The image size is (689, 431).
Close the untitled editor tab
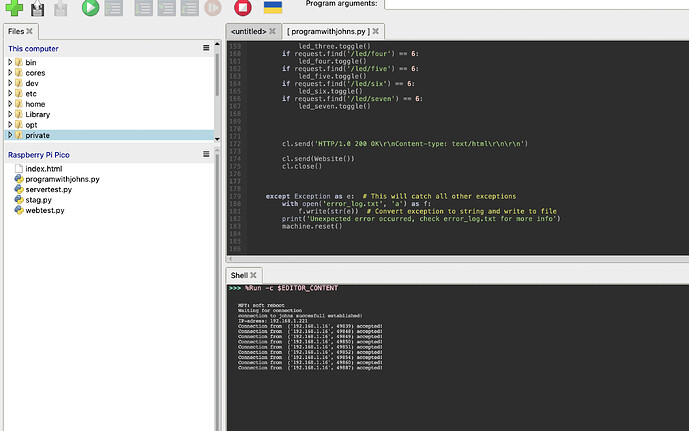pyautogui.click(x=272, y=31)
